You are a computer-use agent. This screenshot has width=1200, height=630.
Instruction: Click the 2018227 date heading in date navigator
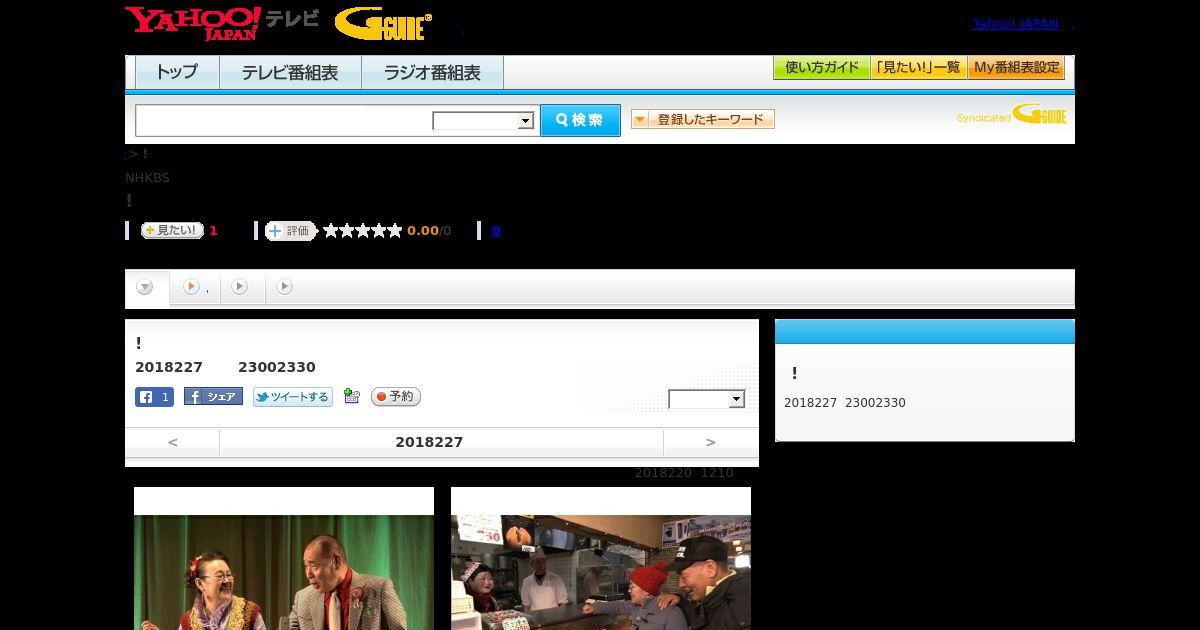tap(429, 442)
